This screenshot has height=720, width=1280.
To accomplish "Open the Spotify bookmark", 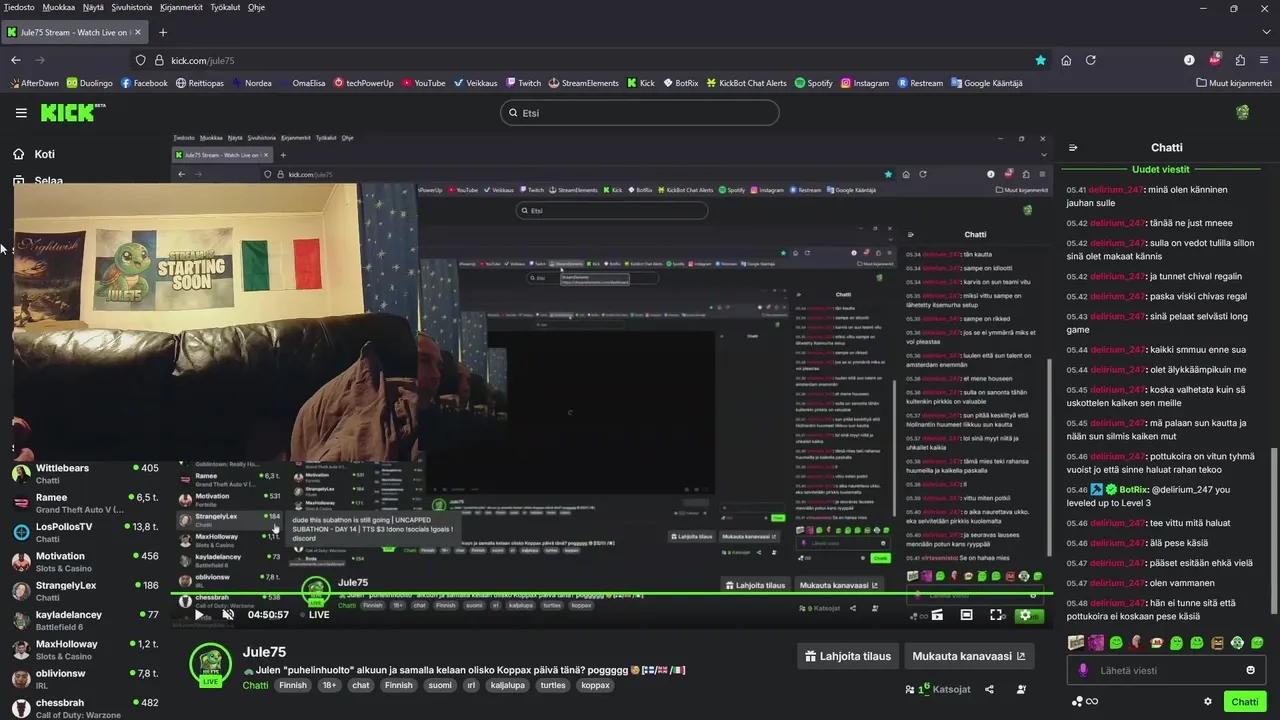I will pos(814,83).
